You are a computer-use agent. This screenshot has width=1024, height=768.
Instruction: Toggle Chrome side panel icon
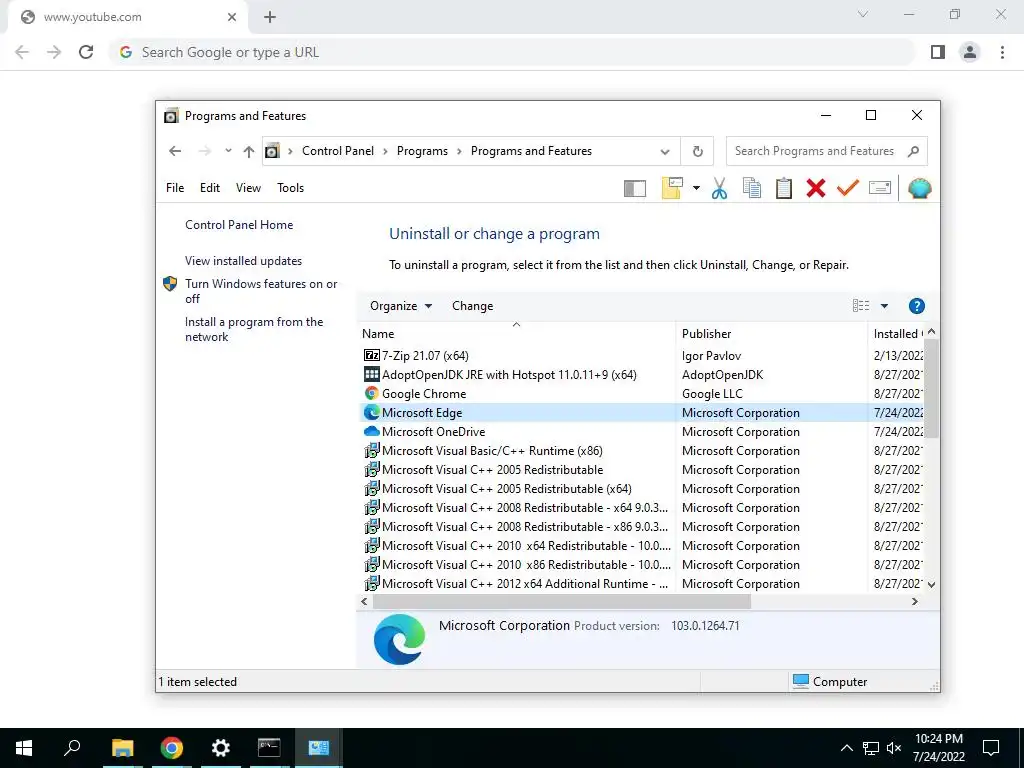pos(938,52)
